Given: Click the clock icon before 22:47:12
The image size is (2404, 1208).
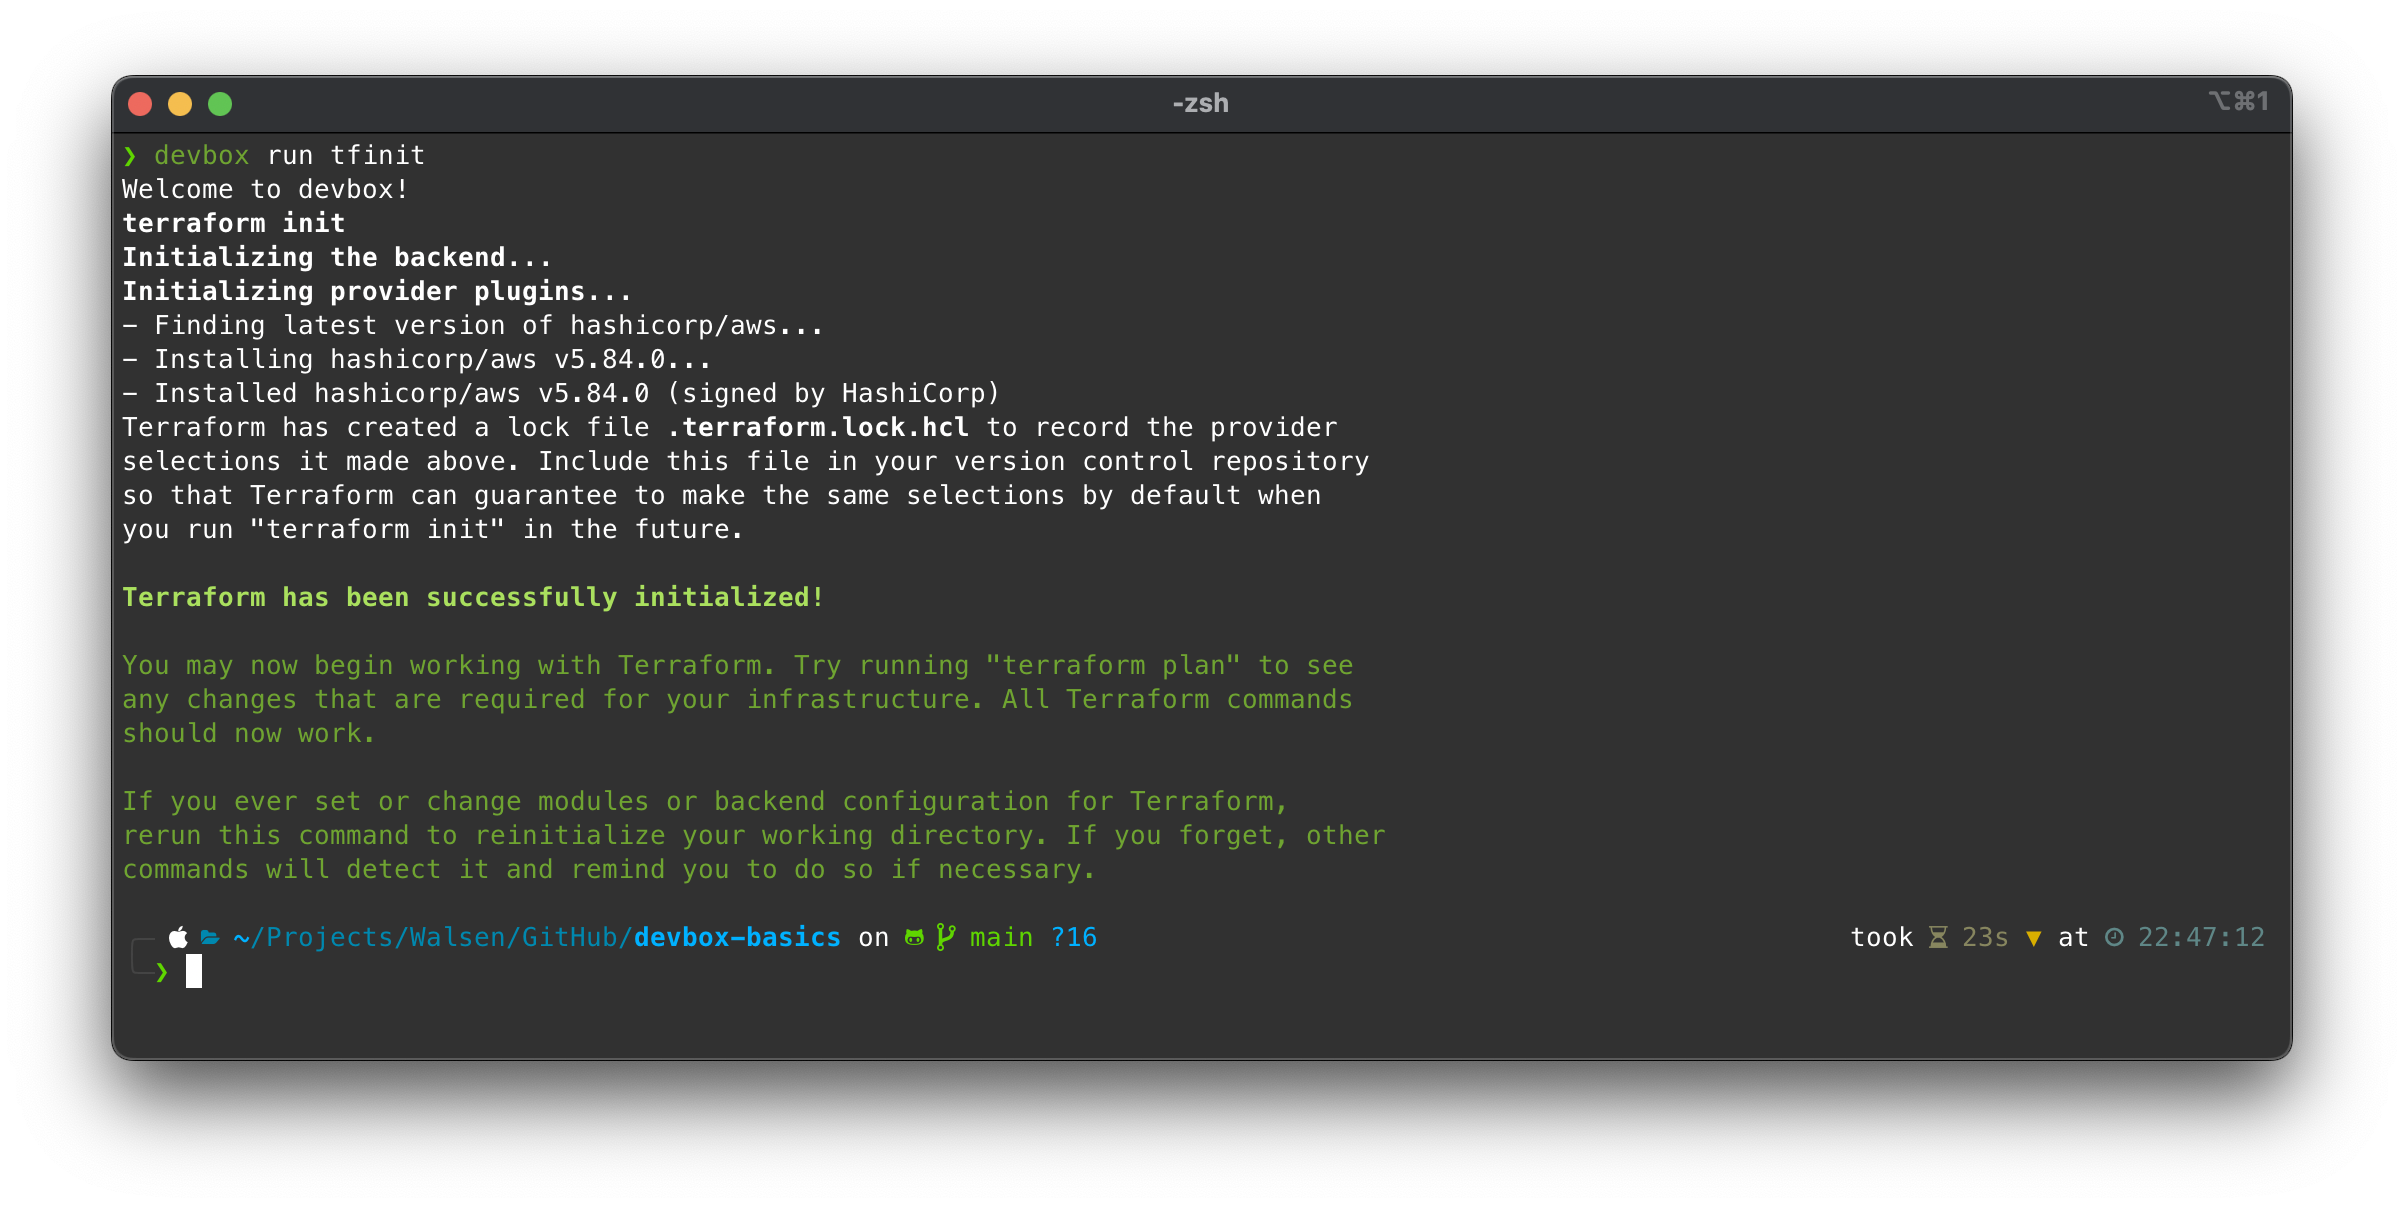Looking at the screenshot, I should (x=2114, y=937).
